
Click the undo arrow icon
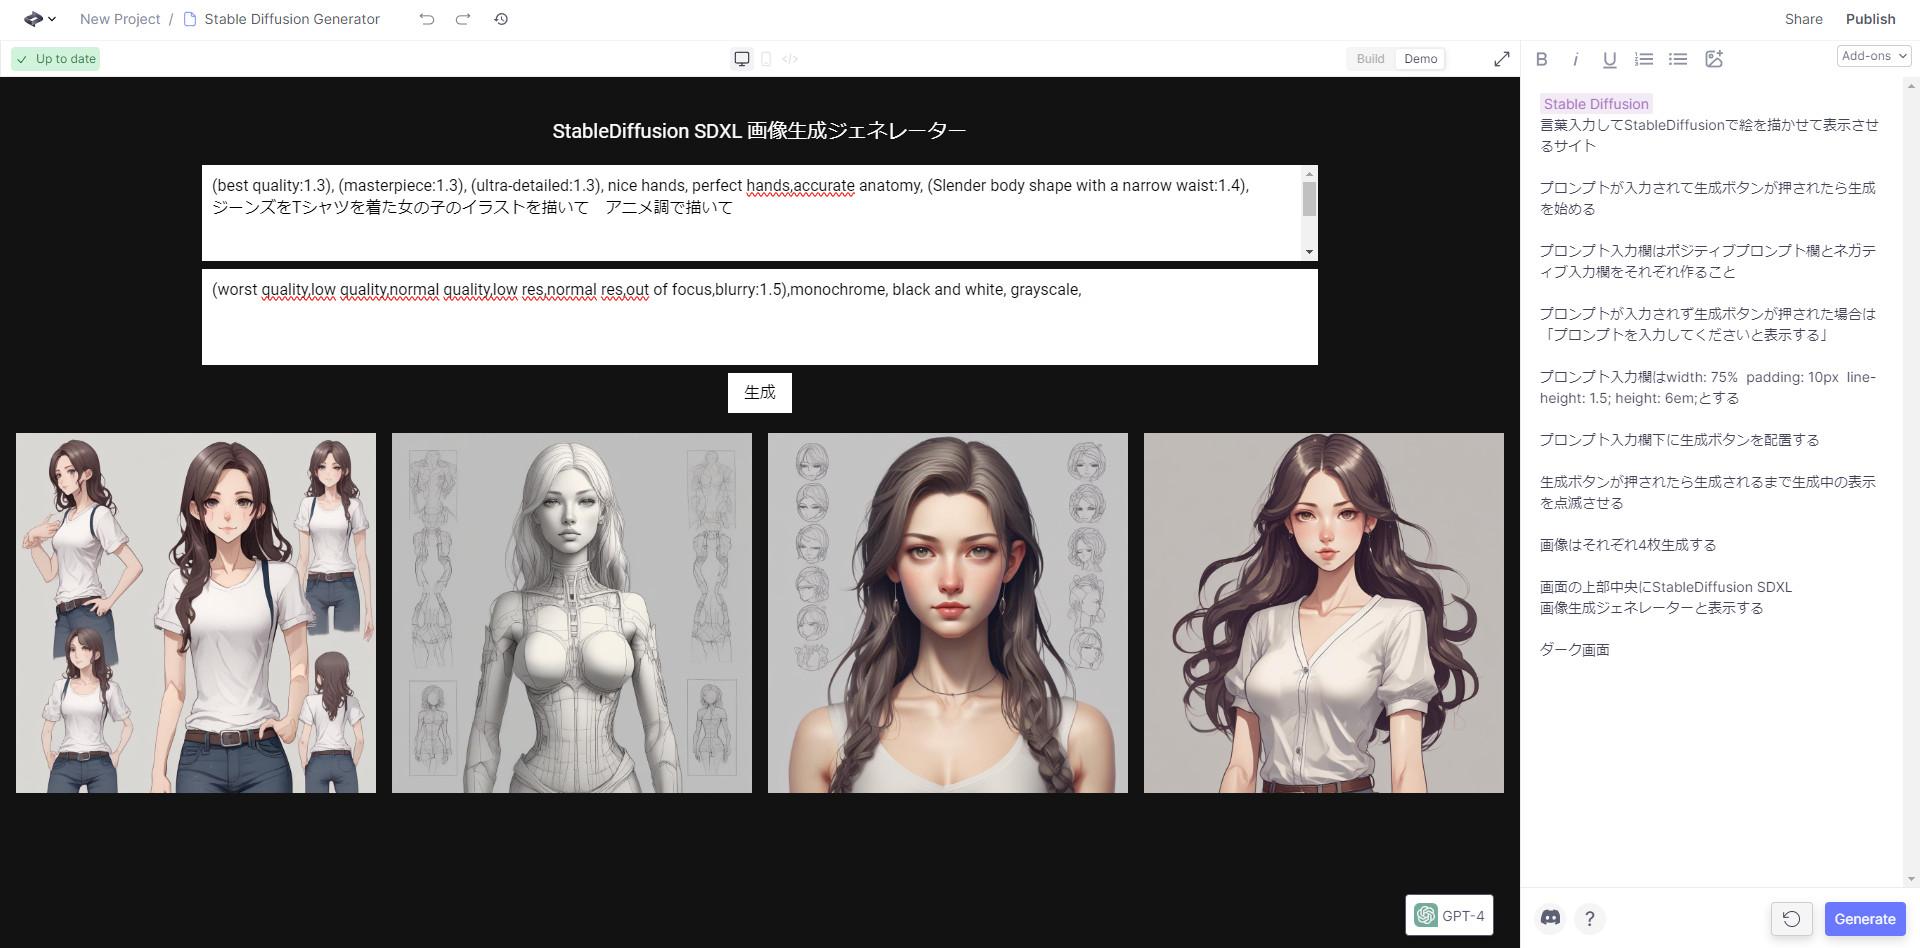(x=427, y=19)
